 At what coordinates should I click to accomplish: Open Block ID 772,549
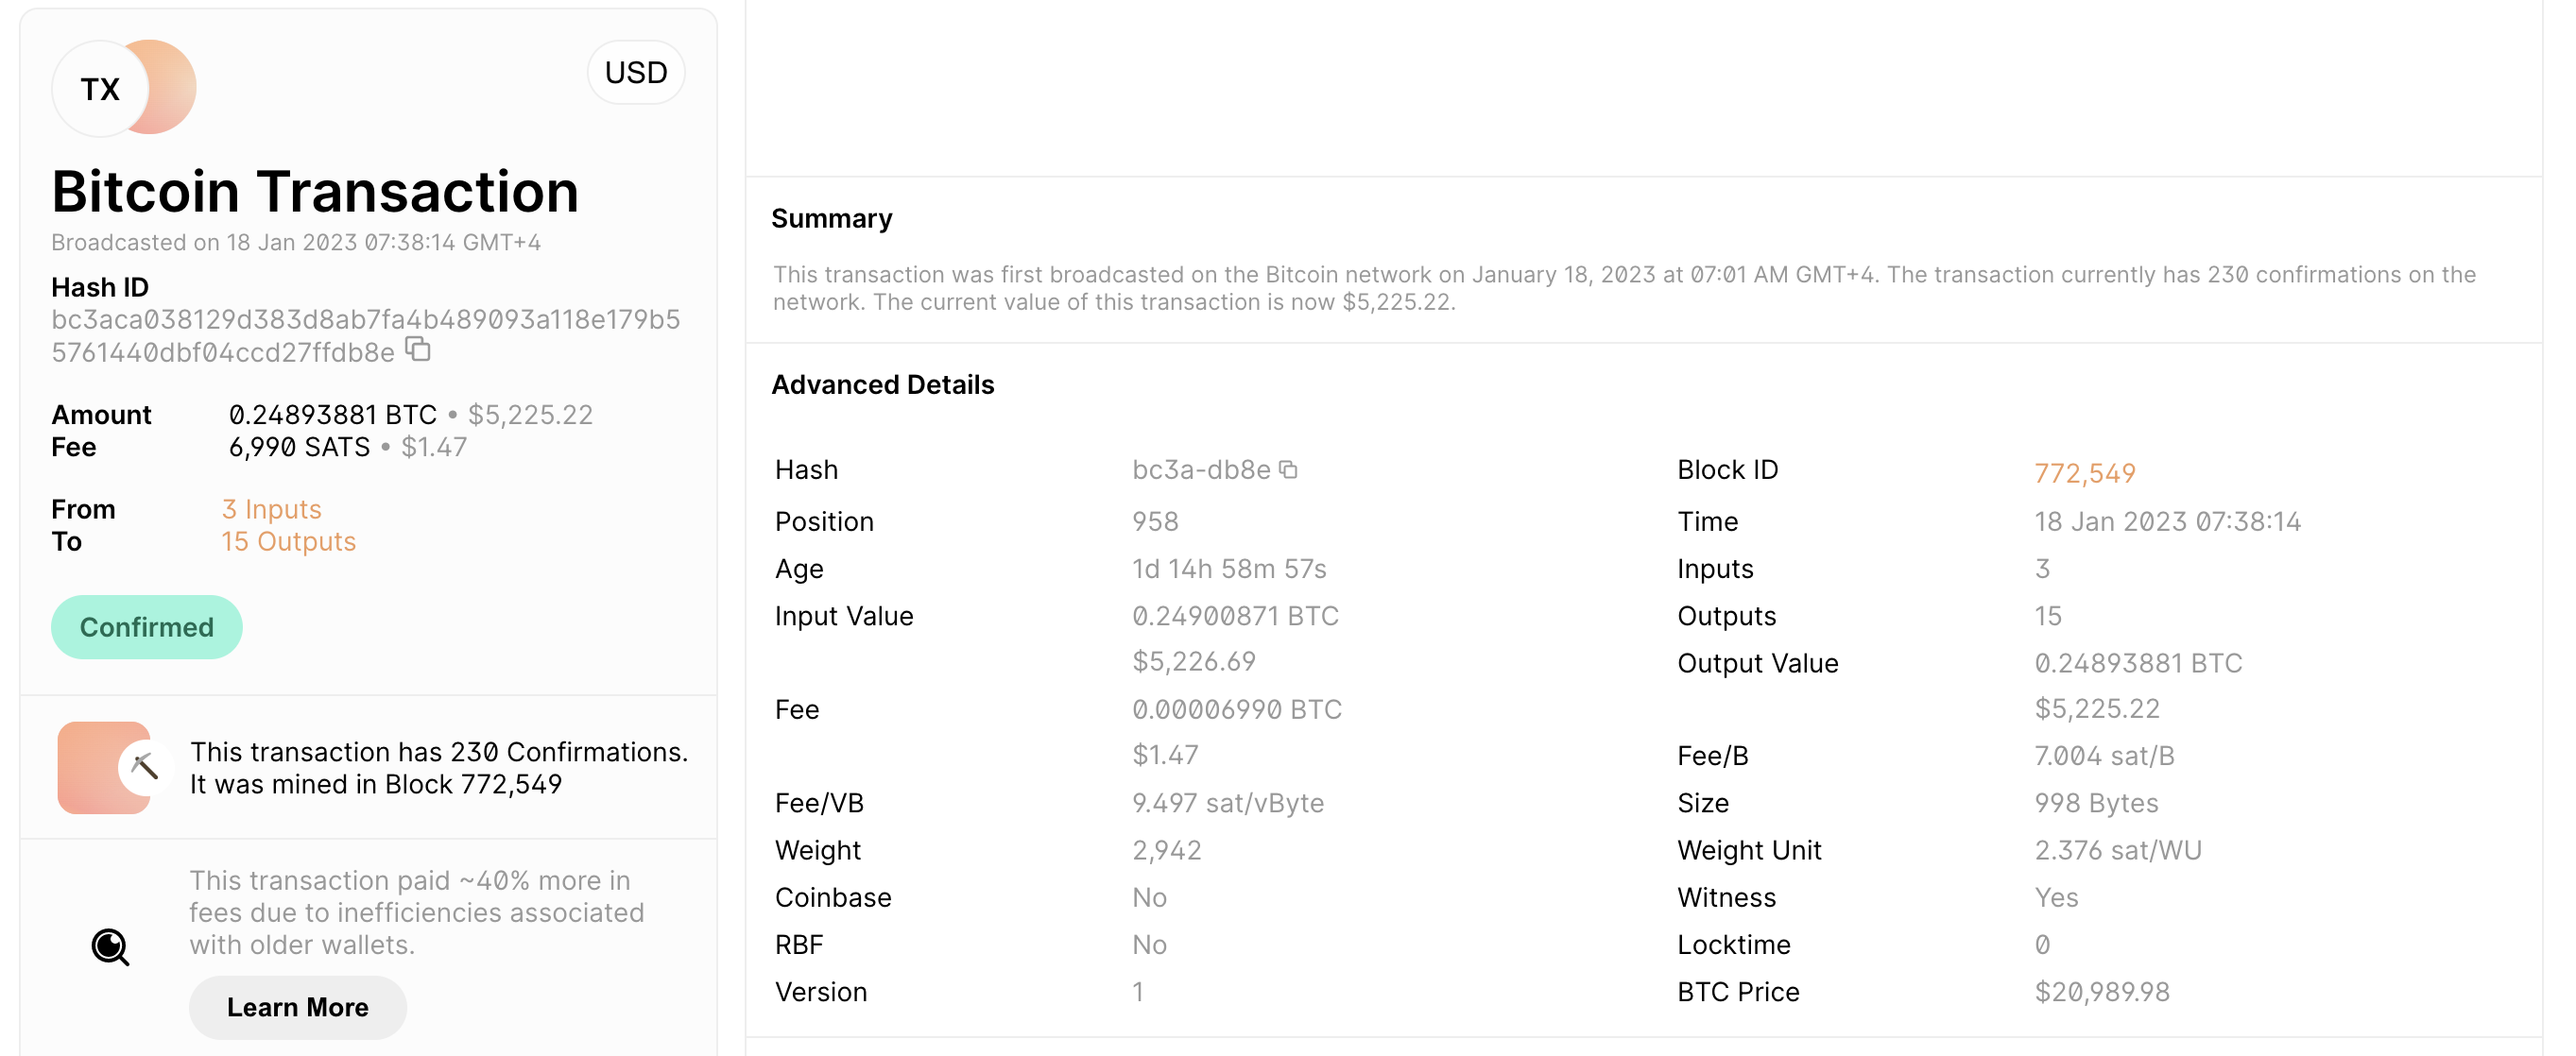point(2084,473)
